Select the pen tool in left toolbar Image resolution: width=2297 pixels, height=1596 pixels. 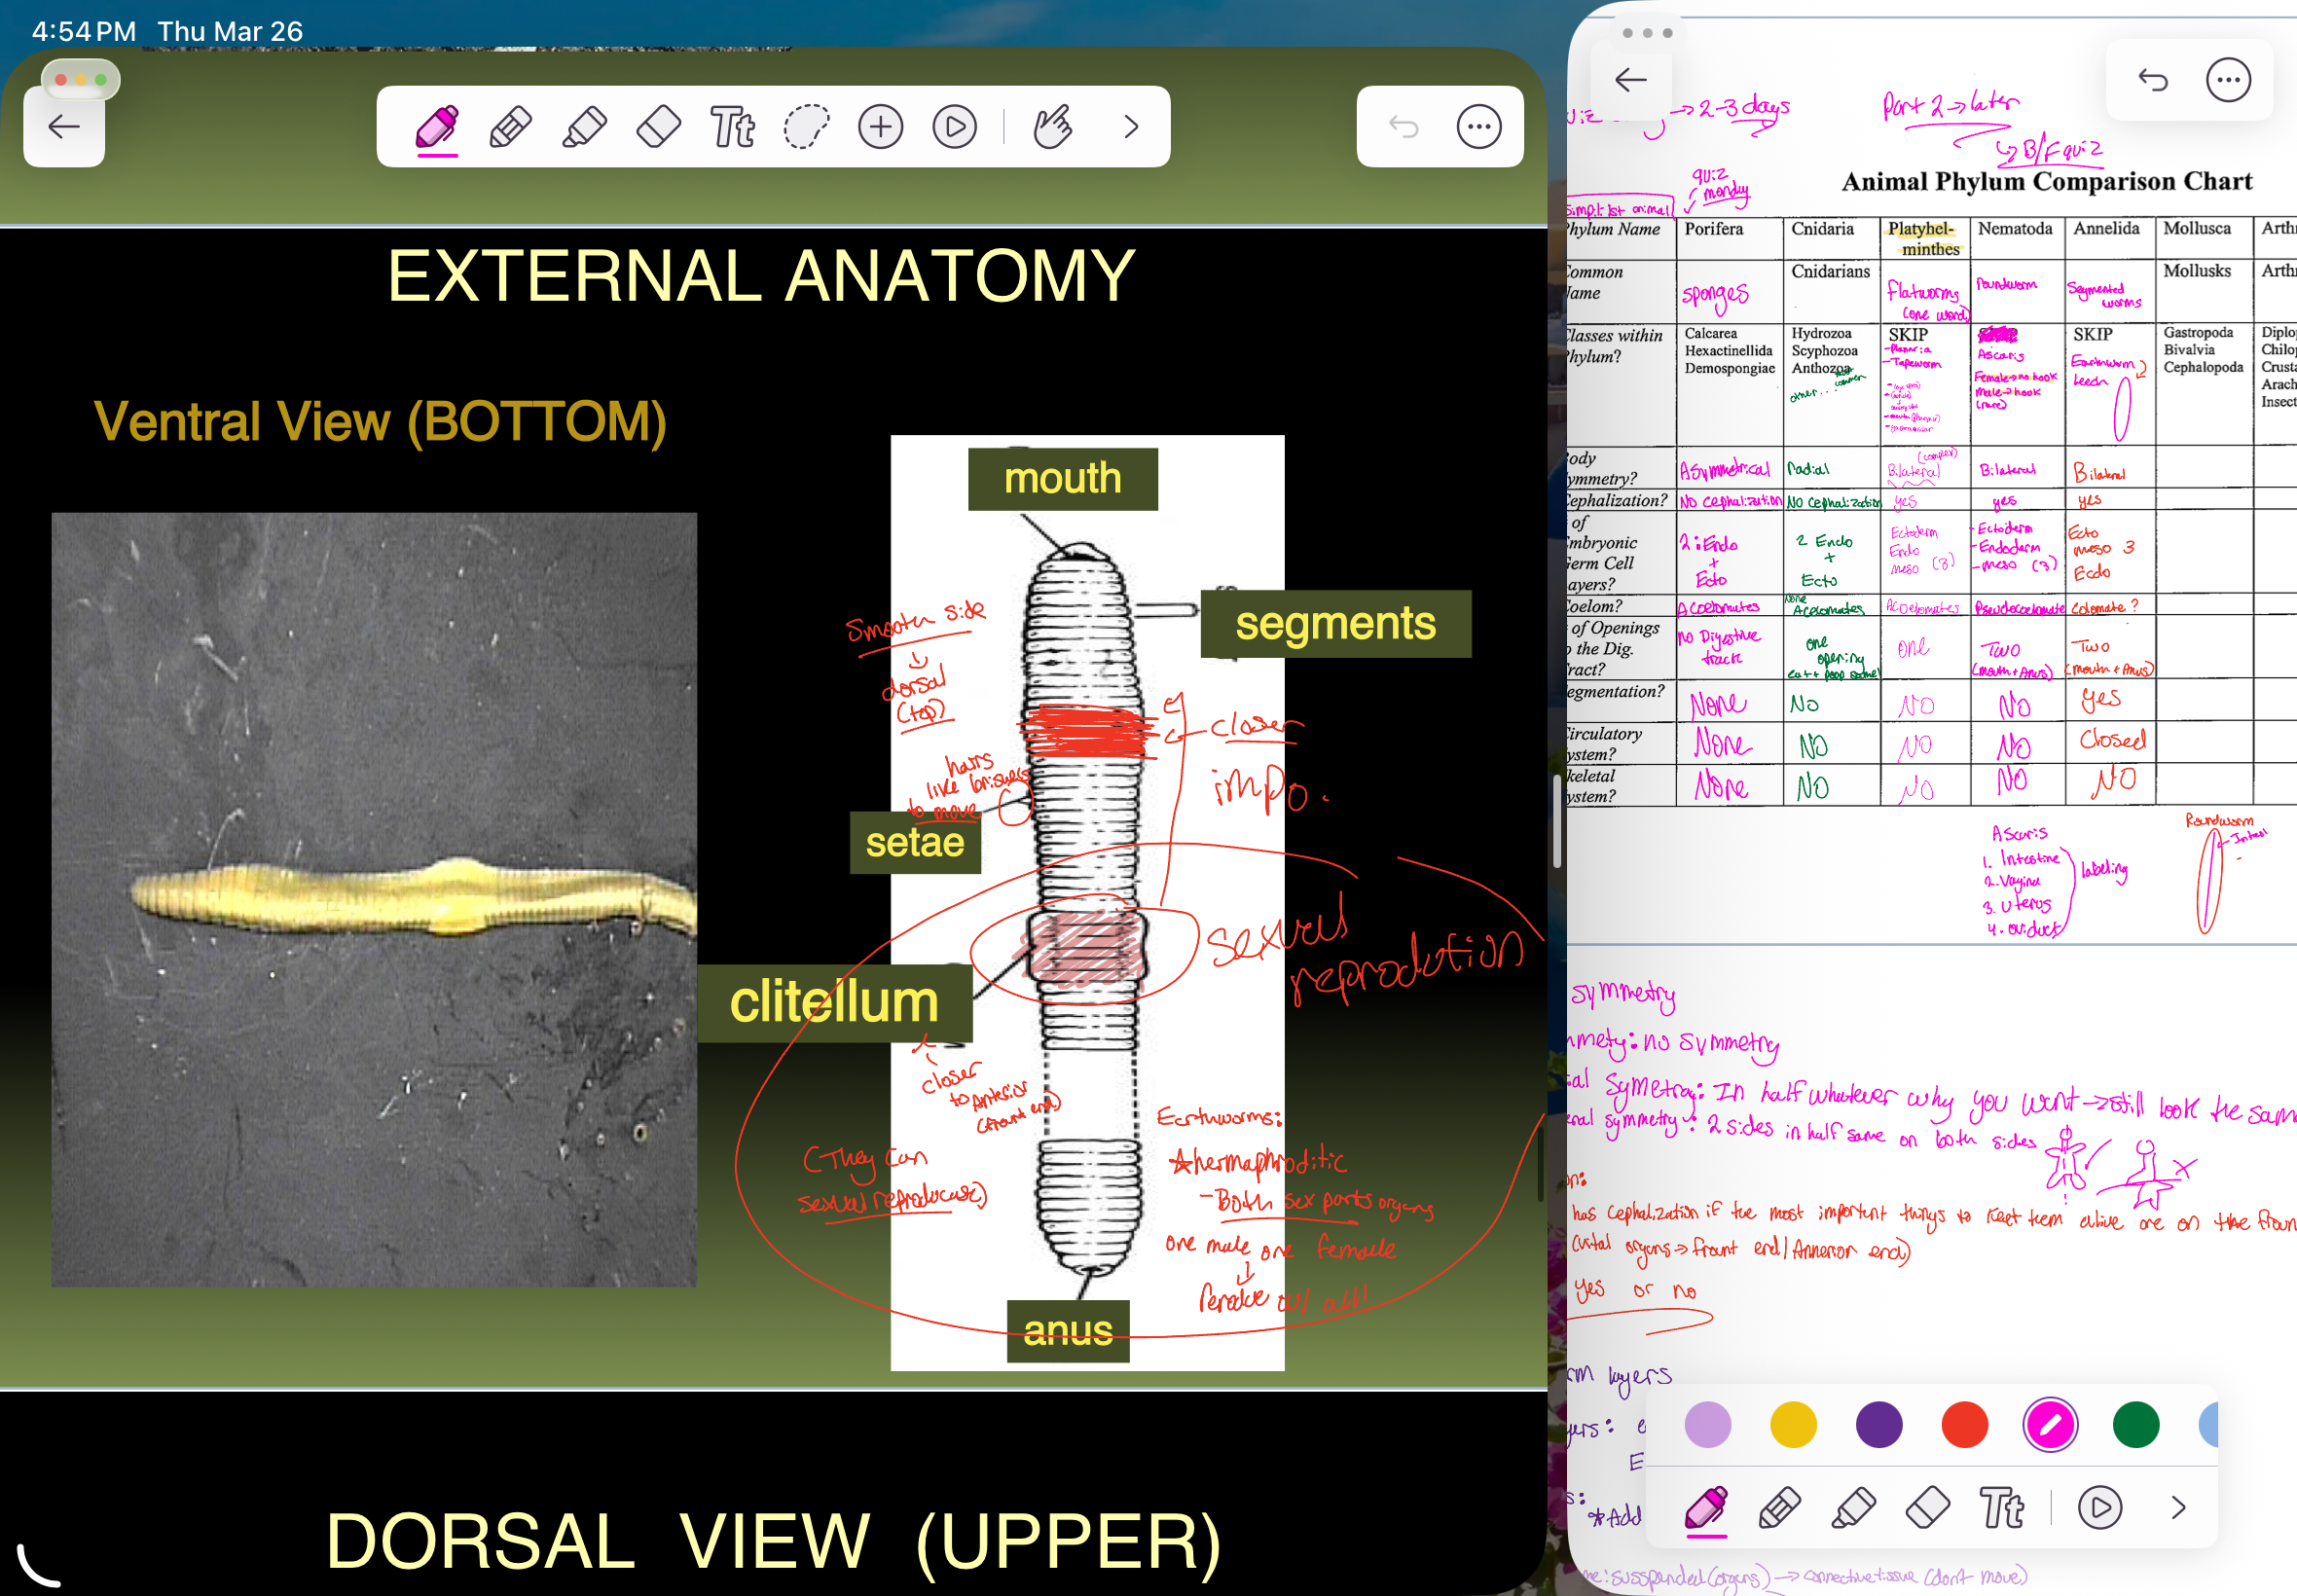pos(437,127)
